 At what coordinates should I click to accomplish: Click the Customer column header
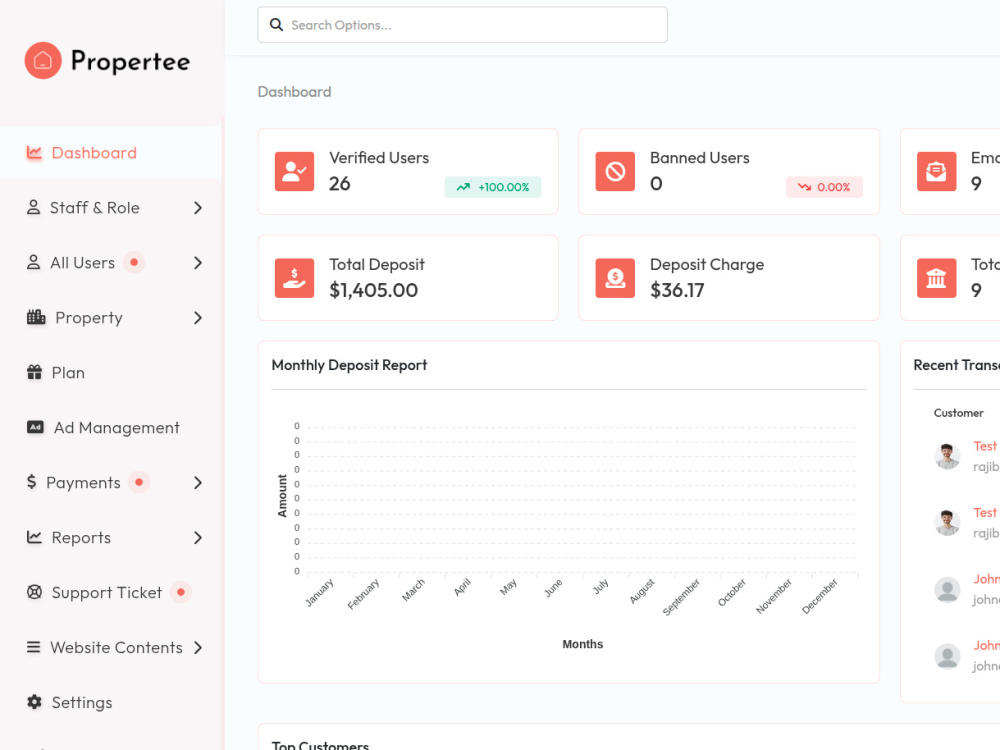(959, 413)
